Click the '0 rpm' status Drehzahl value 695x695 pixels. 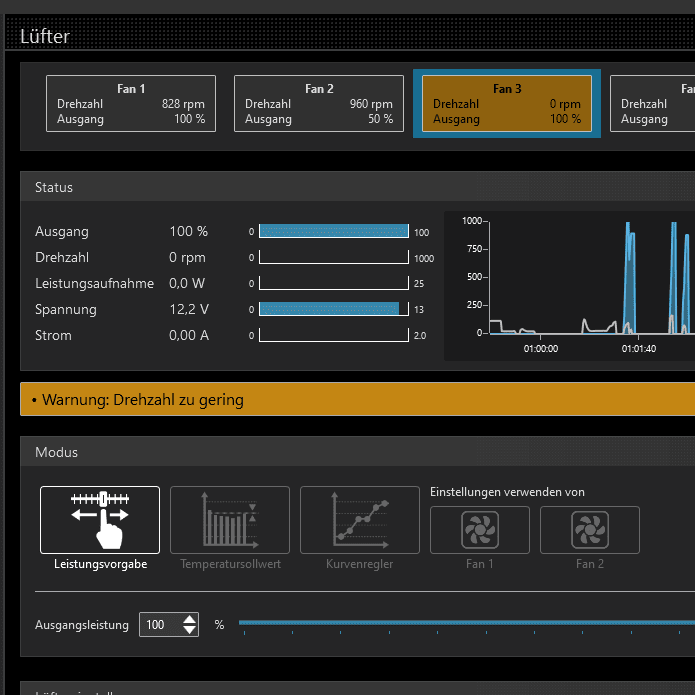coord(187,257)
